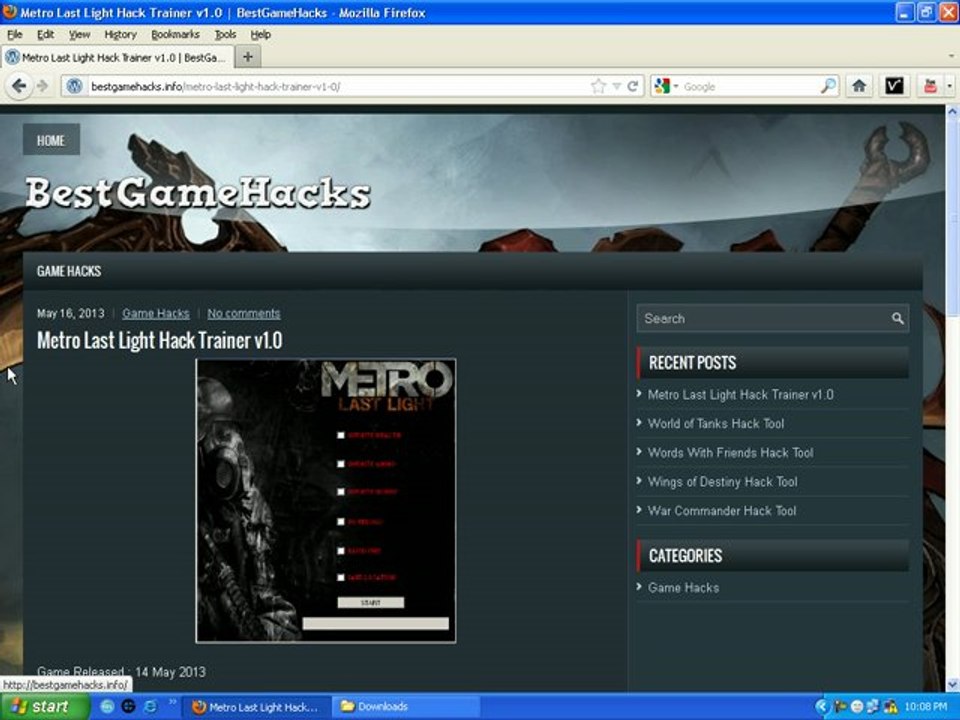
Task: Toggle the second checkbox in trainer image
Action: (x=341, y=464)
